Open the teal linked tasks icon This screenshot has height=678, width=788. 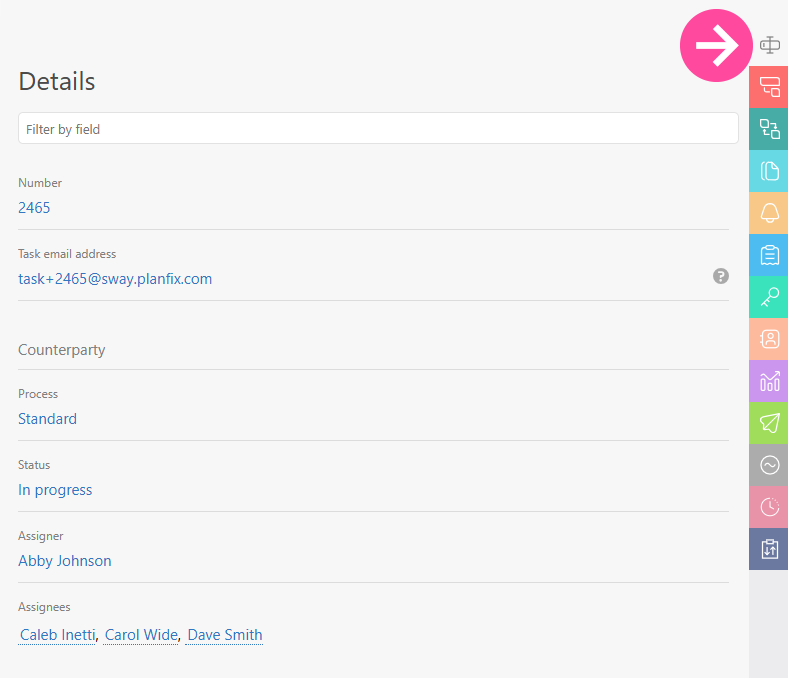[769, 129]
